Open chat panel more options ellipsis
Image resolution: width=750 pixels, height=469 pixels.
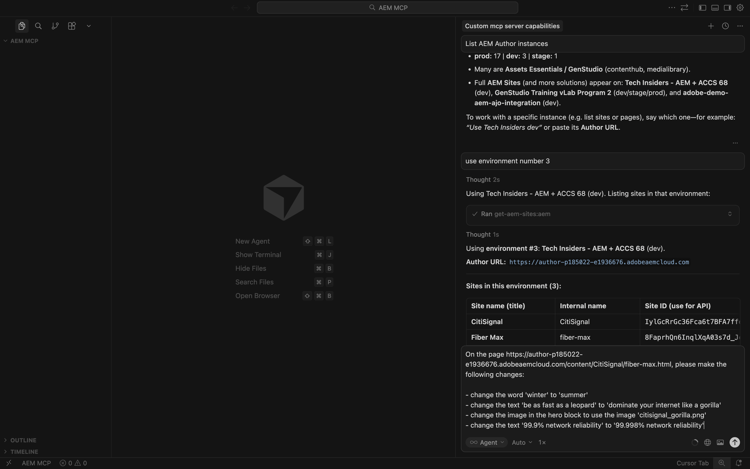click(740, 26)
